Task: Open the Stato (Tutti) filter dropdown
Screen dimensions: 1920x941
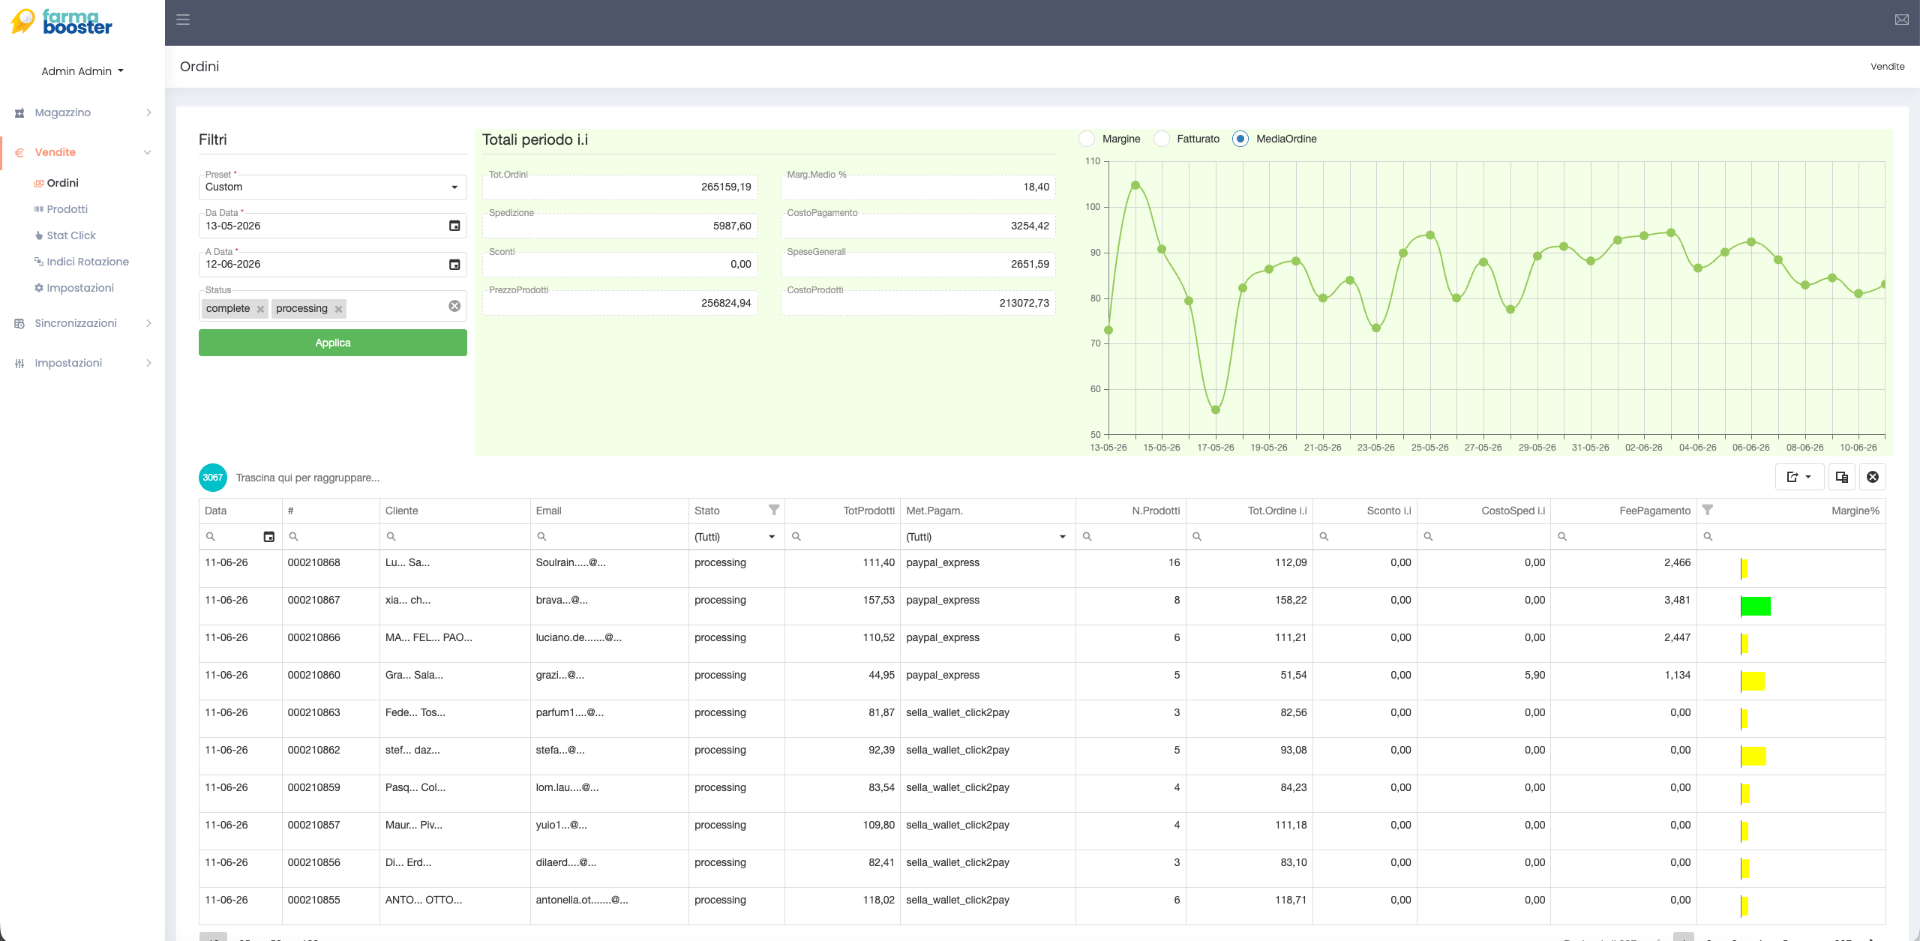Action: point(735,537)
